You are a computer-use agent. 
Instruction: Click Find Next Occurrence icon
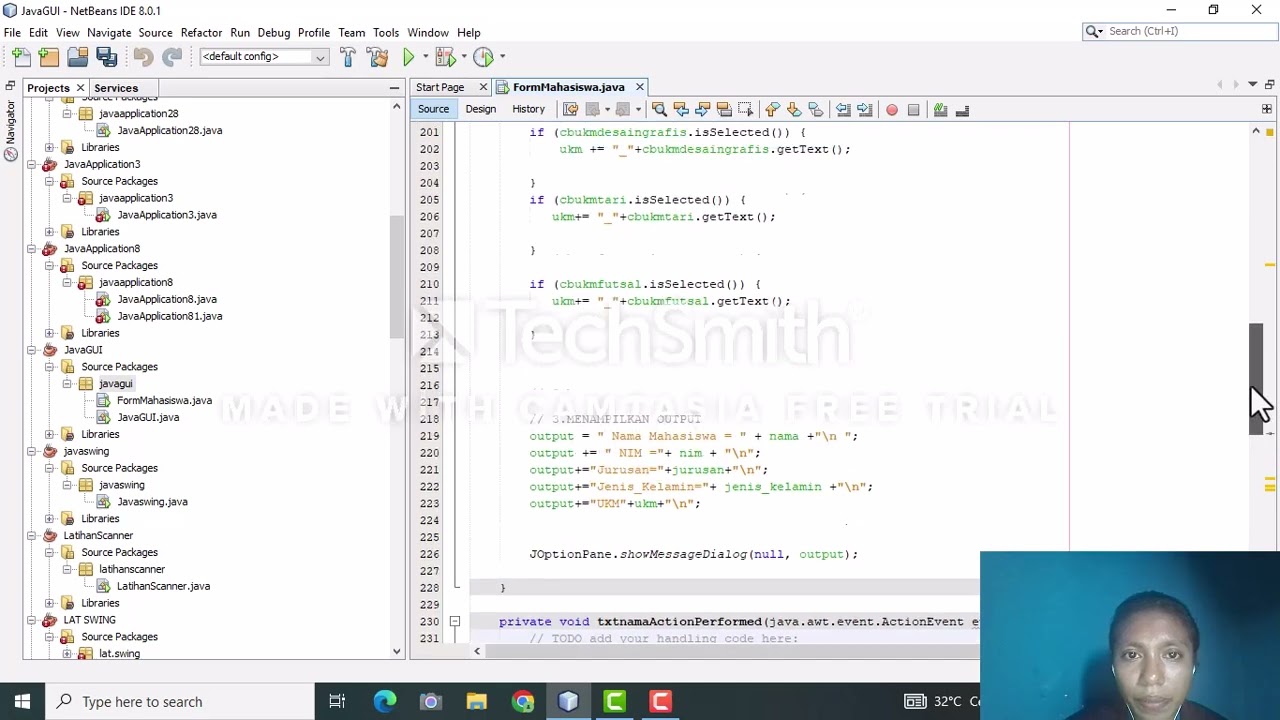[702, 110]
